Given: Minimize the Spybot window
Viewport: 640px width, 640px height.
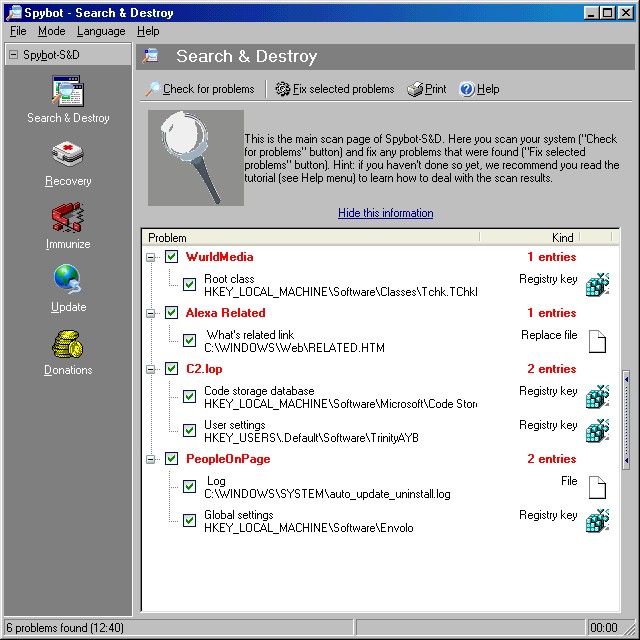Looking at the screenshot, I should pyautogui.click(x=591, y=13).
